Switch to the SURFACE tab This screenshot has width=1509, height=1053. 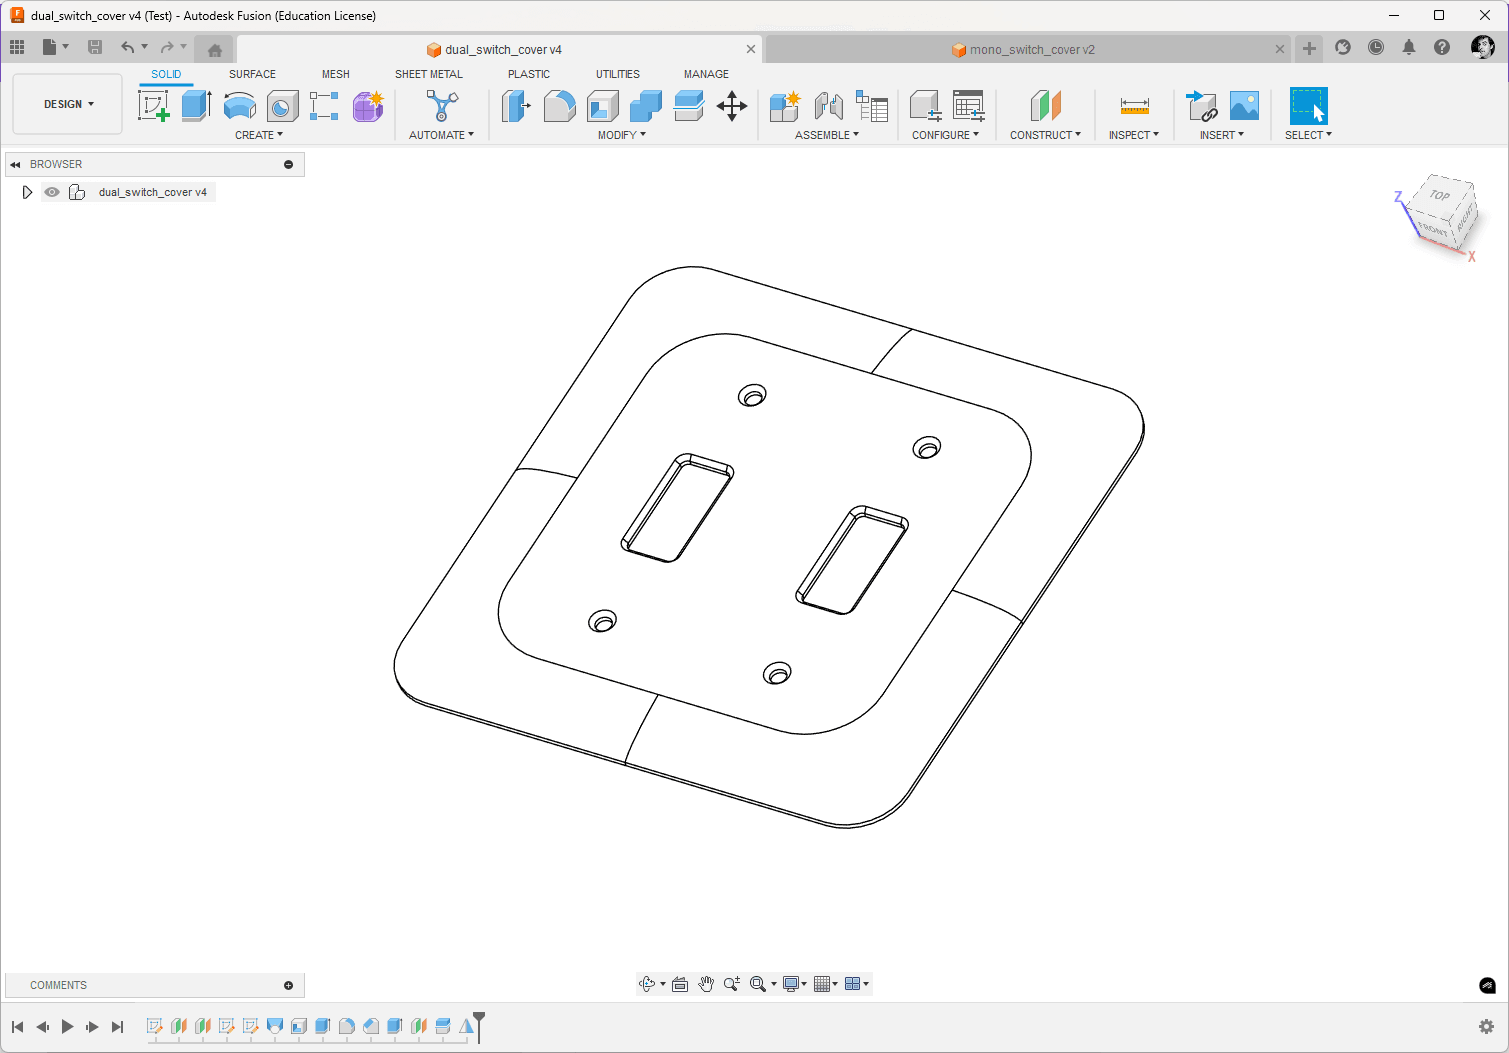tap(252, 74)
